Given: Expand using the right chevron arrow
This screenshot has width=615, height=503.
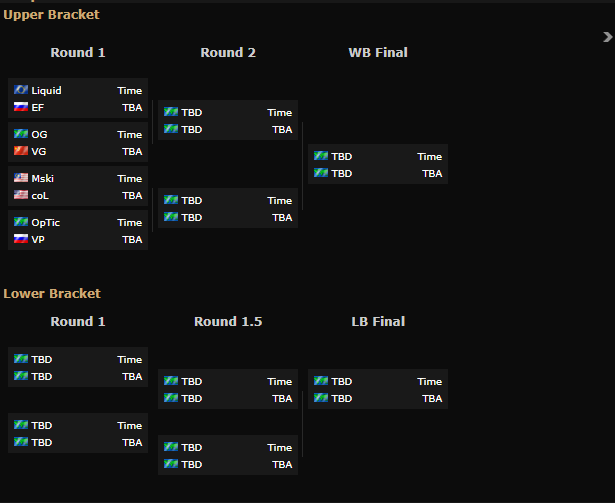Looking at the screenshot, I should tap(607, 37).
